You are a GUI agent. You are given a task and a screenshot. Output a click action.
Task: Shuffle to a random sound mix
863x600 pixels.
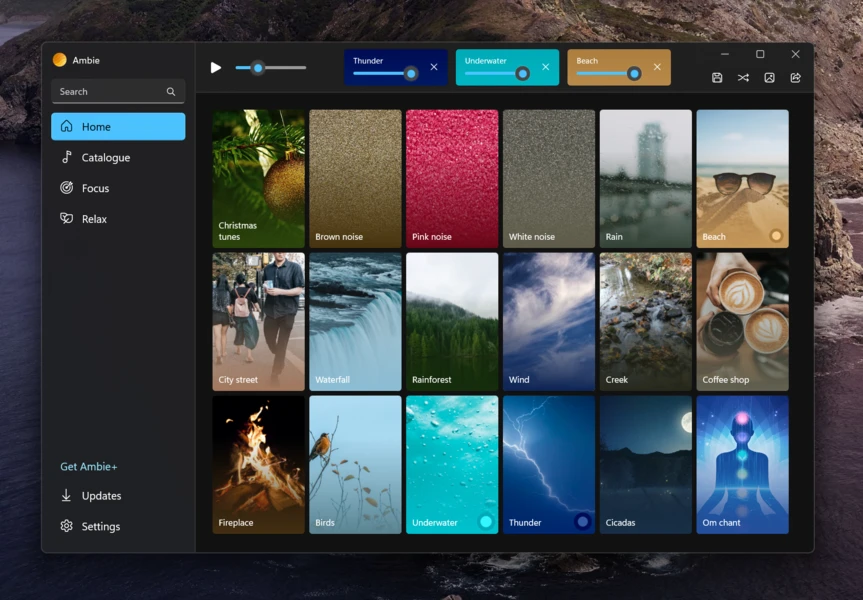(742, 77)
